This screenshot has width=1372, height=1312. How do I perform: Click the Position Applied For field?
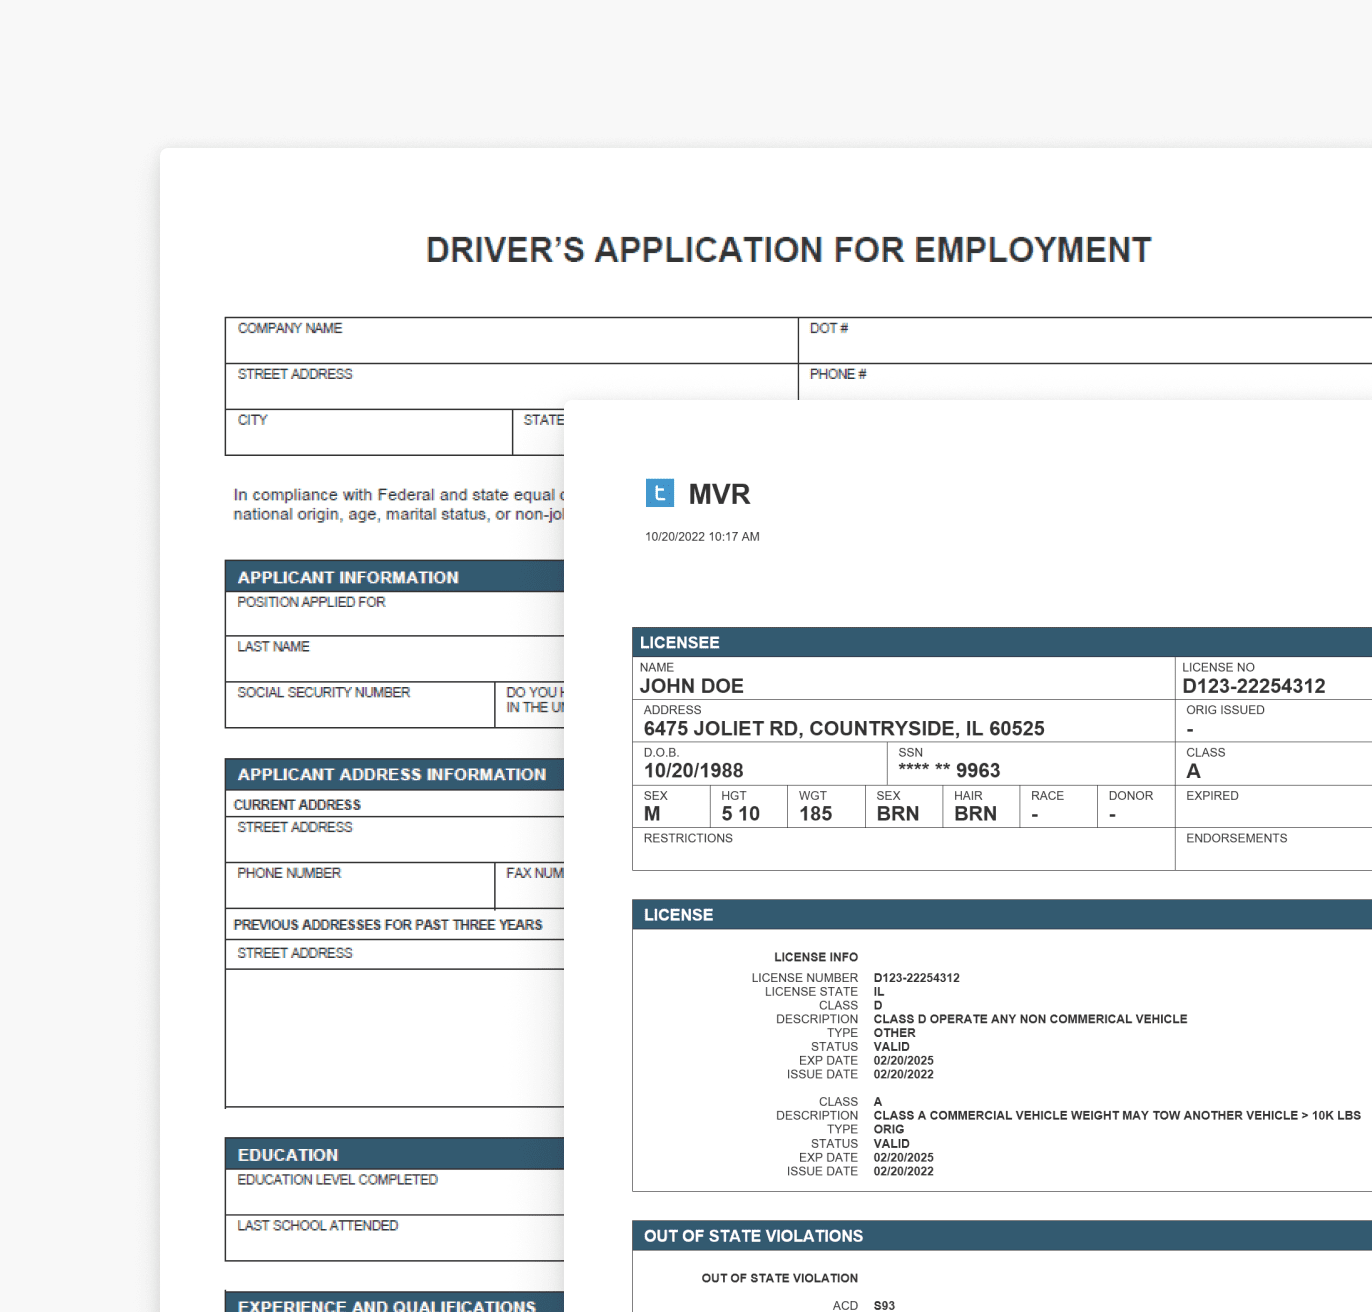tap(395, 613)
